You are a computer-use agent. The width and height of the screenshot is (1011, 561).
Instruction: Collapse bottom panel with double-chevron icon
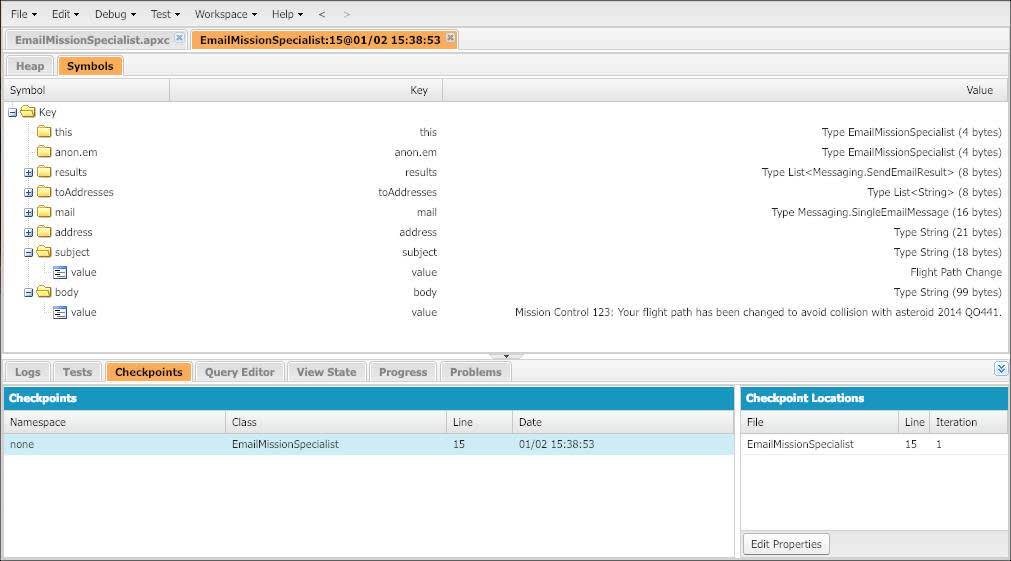point(1001,368)
